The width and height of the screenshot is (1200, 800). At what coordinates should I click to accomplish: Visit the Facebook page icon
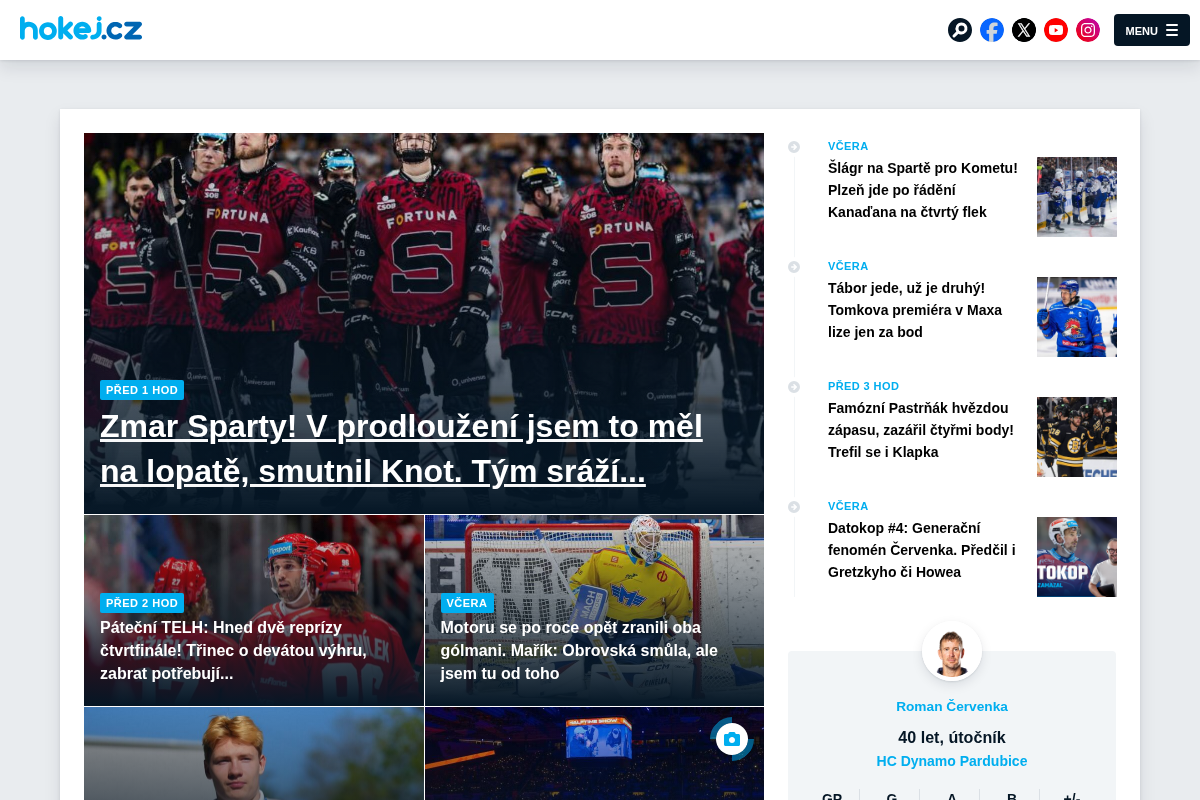pos(992,30)
